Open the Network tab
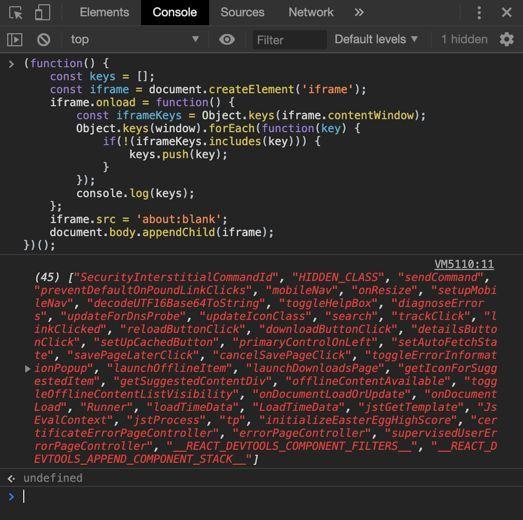Screen dimensions: 523x520 pyautogui.click(x=311, y=12)
